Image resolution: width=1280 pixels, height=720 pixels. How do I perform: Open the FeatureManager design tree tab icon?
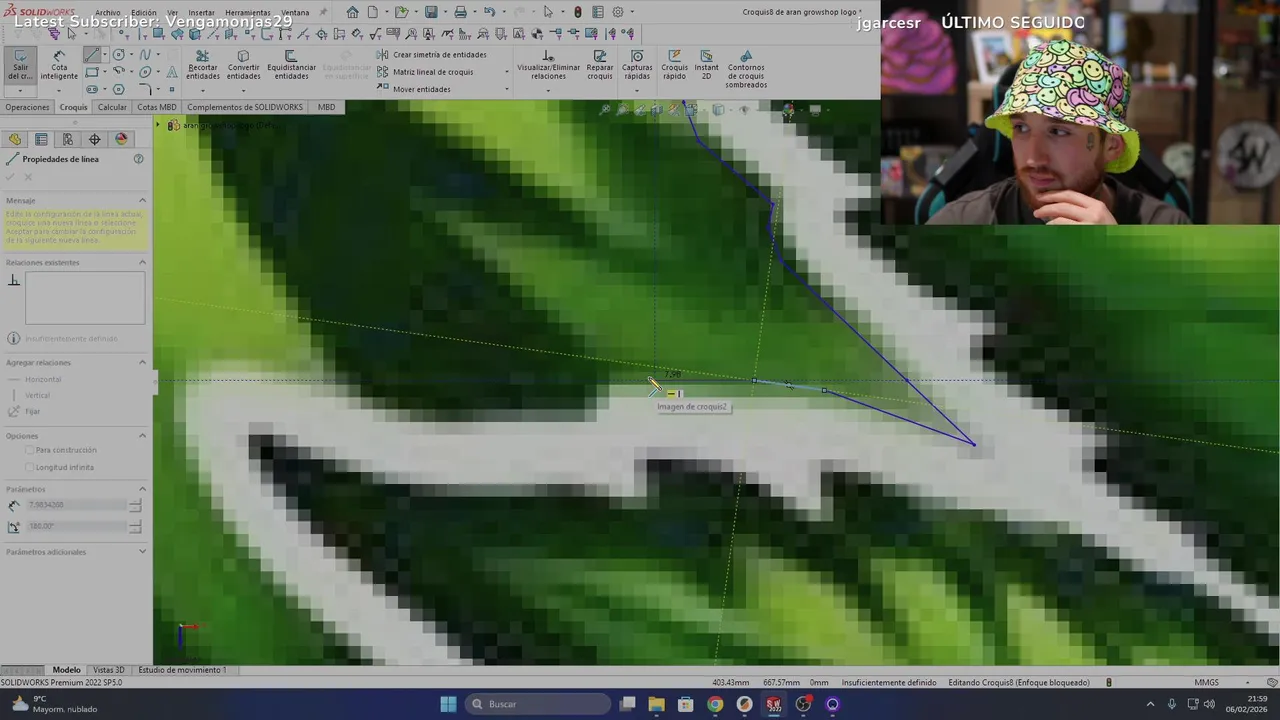point(15,139)
